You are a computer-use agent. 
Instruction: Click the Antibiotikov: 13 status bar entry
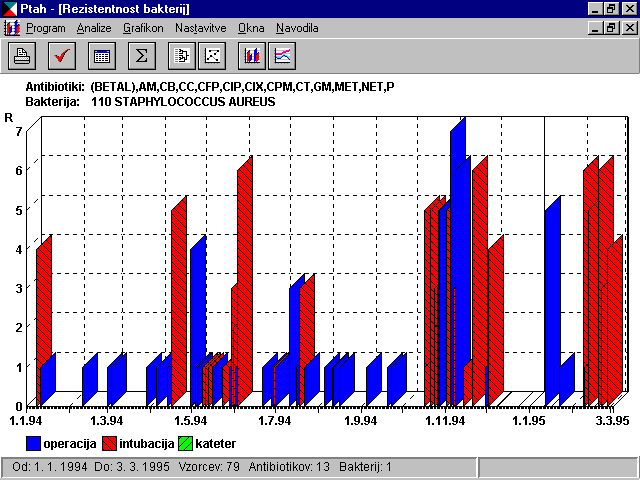pos(289,467)
